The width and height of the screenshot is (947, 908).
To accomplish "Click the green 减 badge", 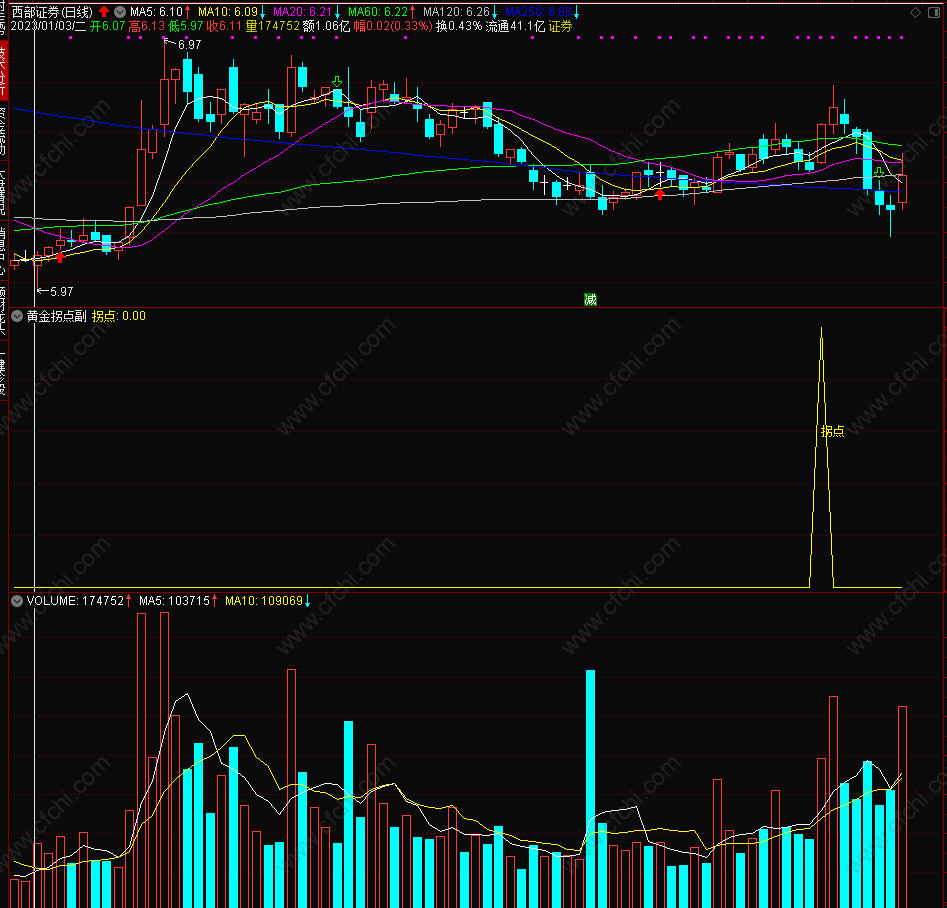I will click(x=590, y=299).
